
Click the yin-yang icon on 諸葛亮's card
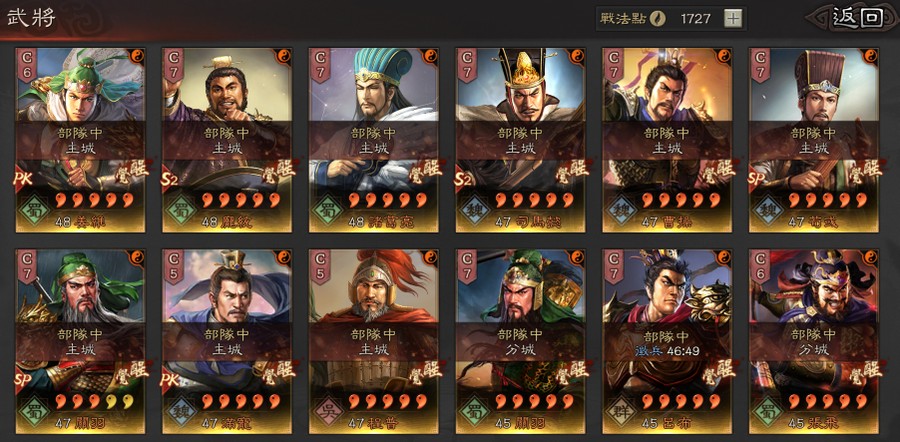coord(430,56)
